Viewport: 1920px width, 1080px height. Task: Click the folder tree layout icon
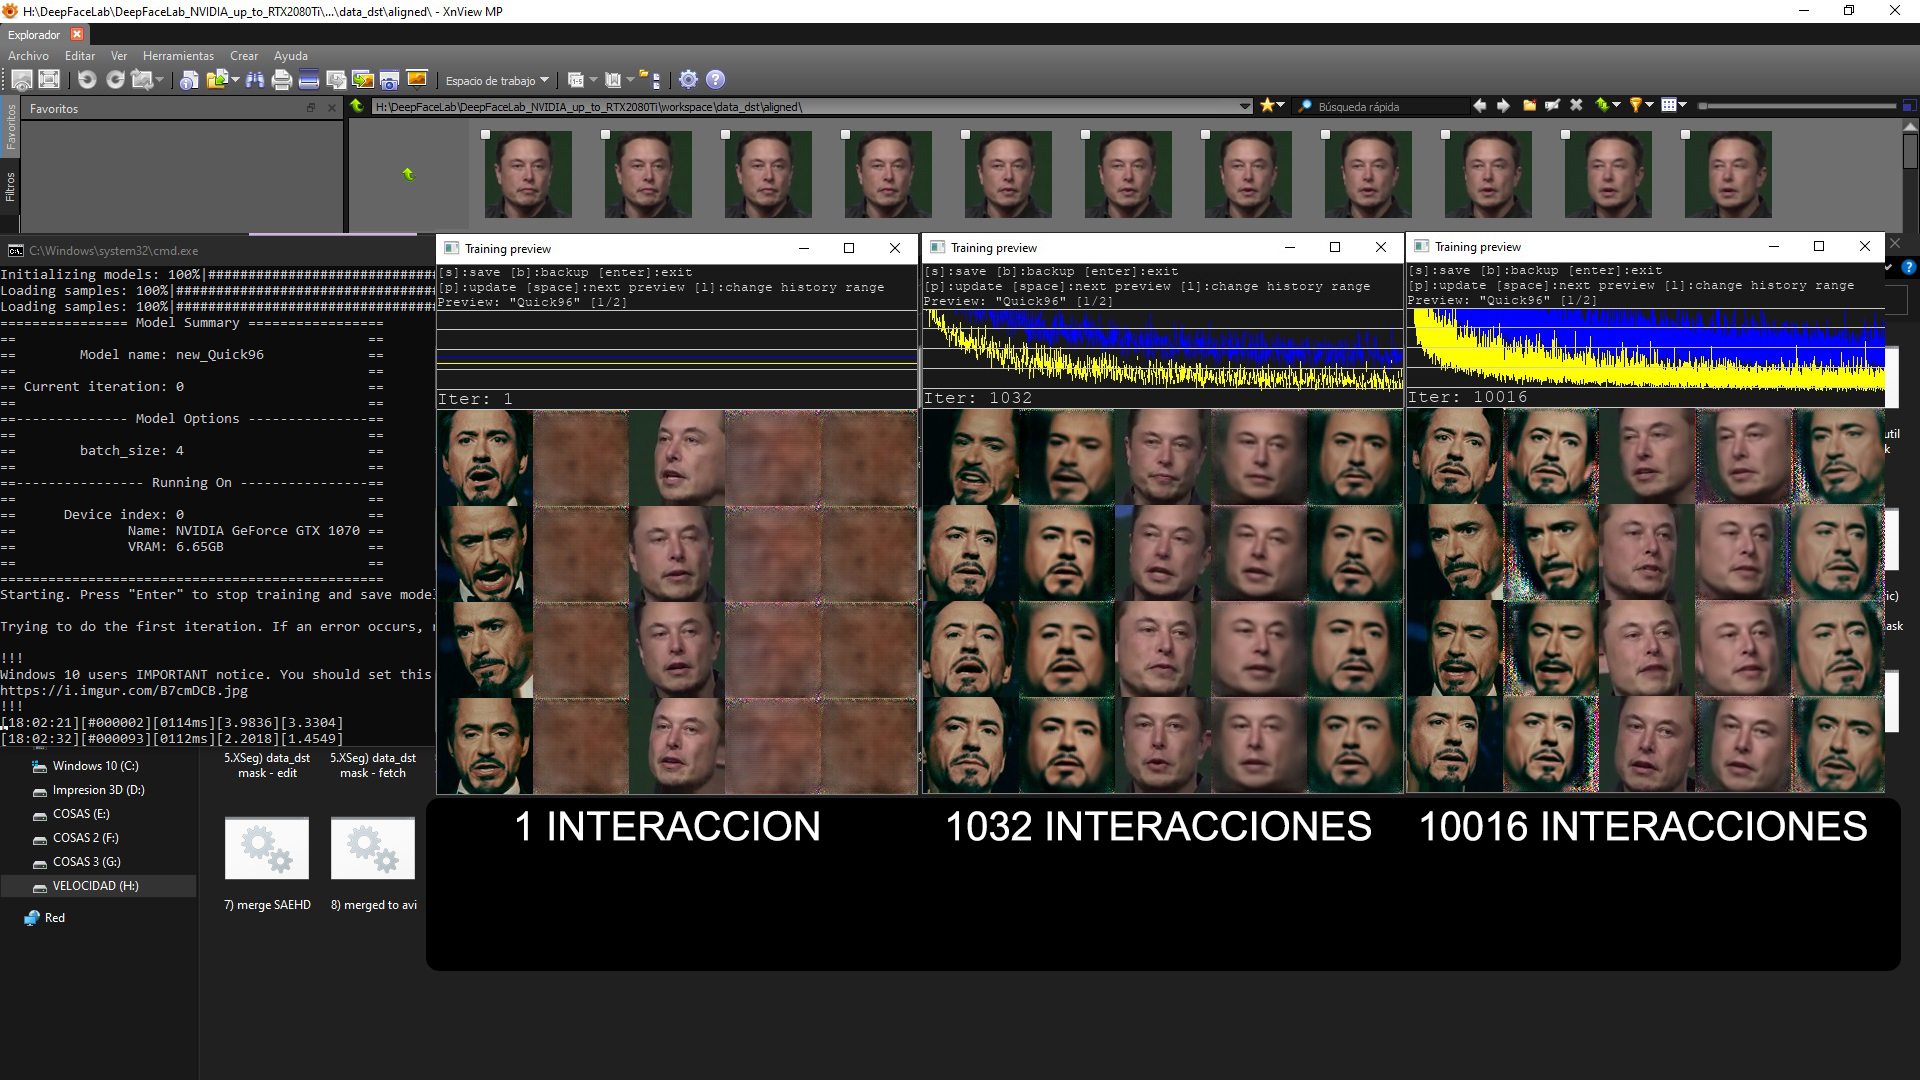coord(650,80)
